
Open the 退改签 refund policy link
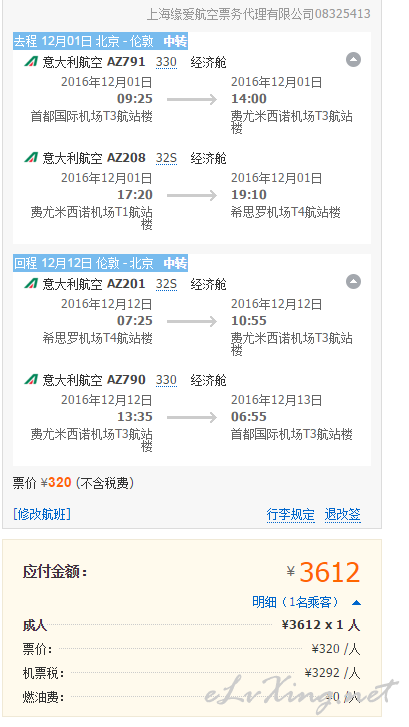click(343, 514)
